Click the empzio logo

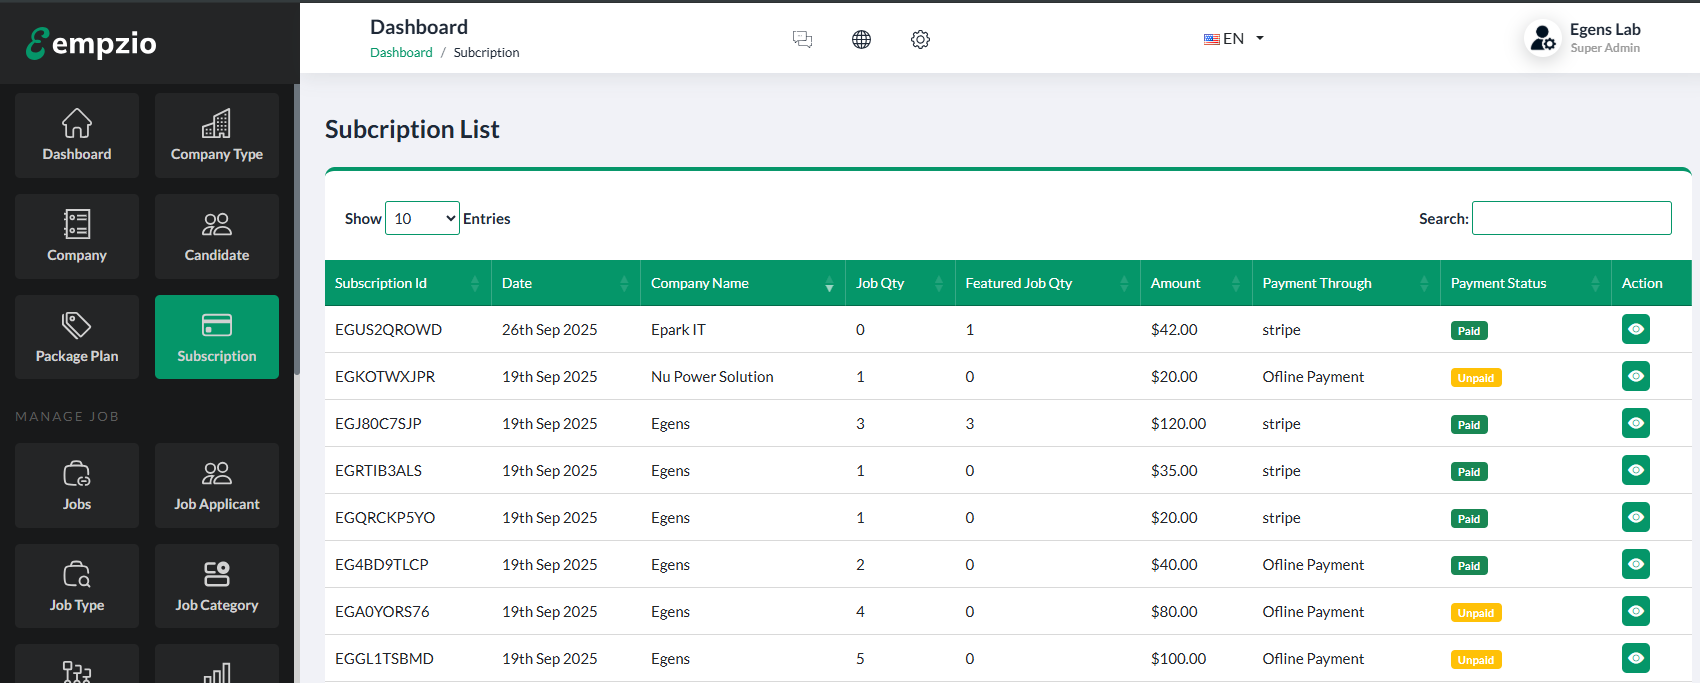(91, 43)
